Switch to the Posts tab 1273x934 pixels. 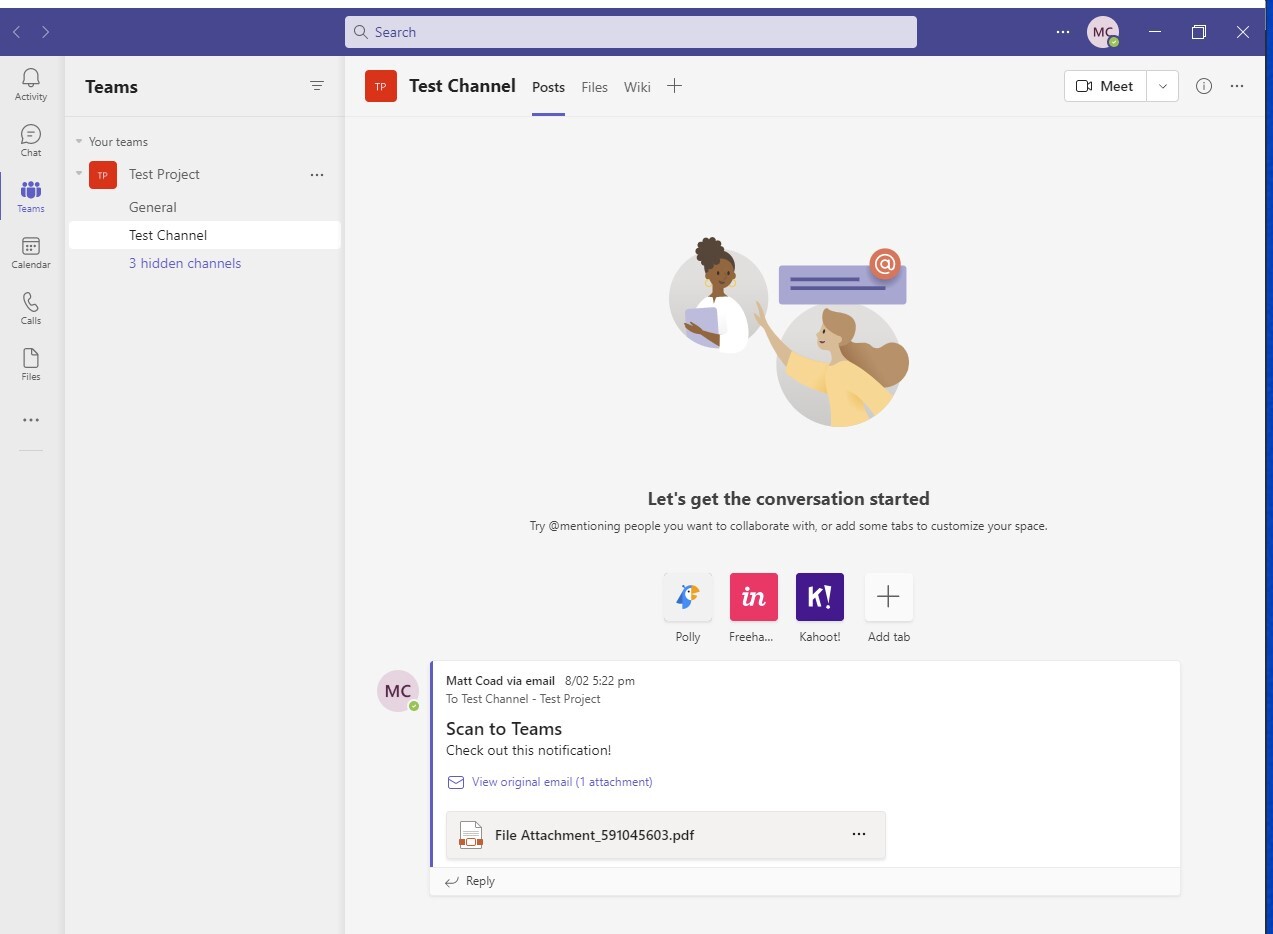point(548,87)
